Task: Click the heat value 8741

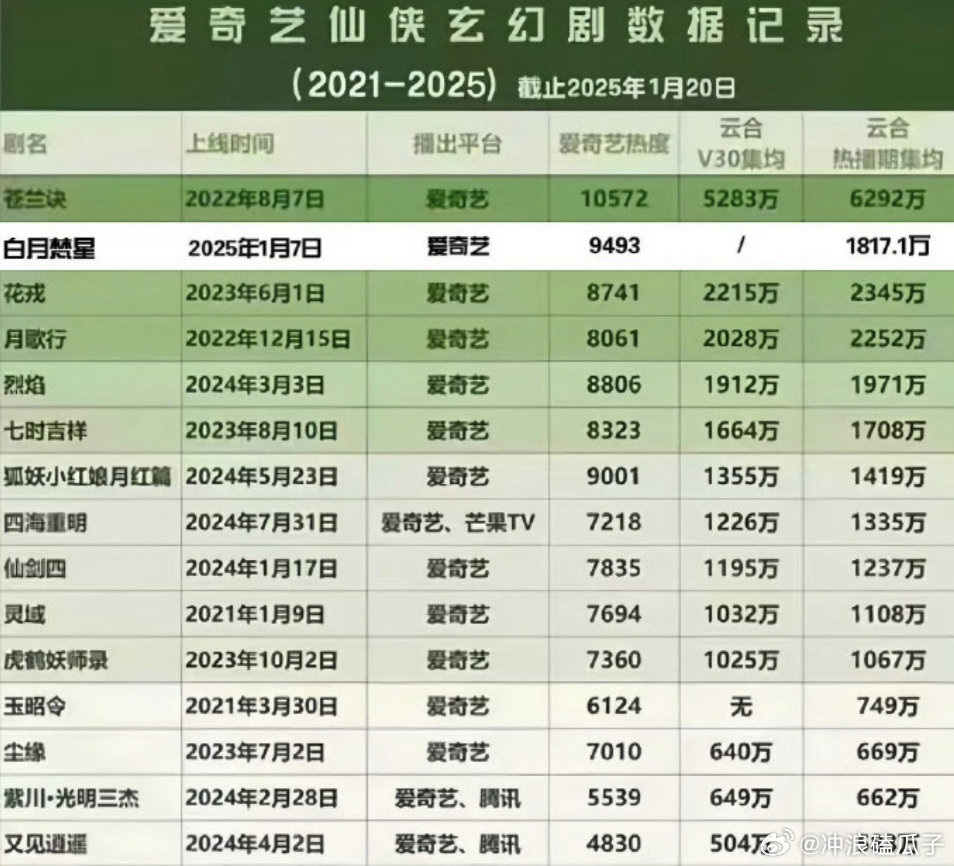Action: pos(614,293)
